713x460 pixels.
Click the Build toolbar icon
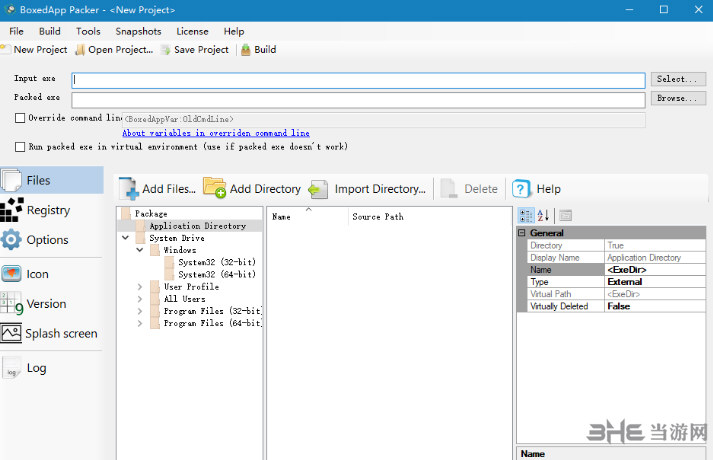(x=246, y=50)
